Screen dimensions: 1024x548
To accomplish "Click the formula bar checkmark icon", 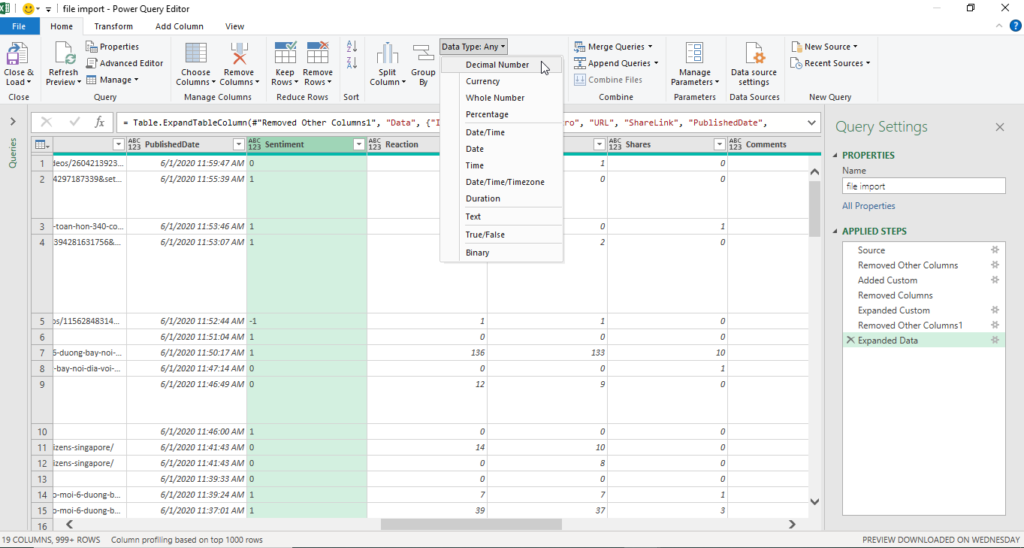I will [x=74, y=122].
